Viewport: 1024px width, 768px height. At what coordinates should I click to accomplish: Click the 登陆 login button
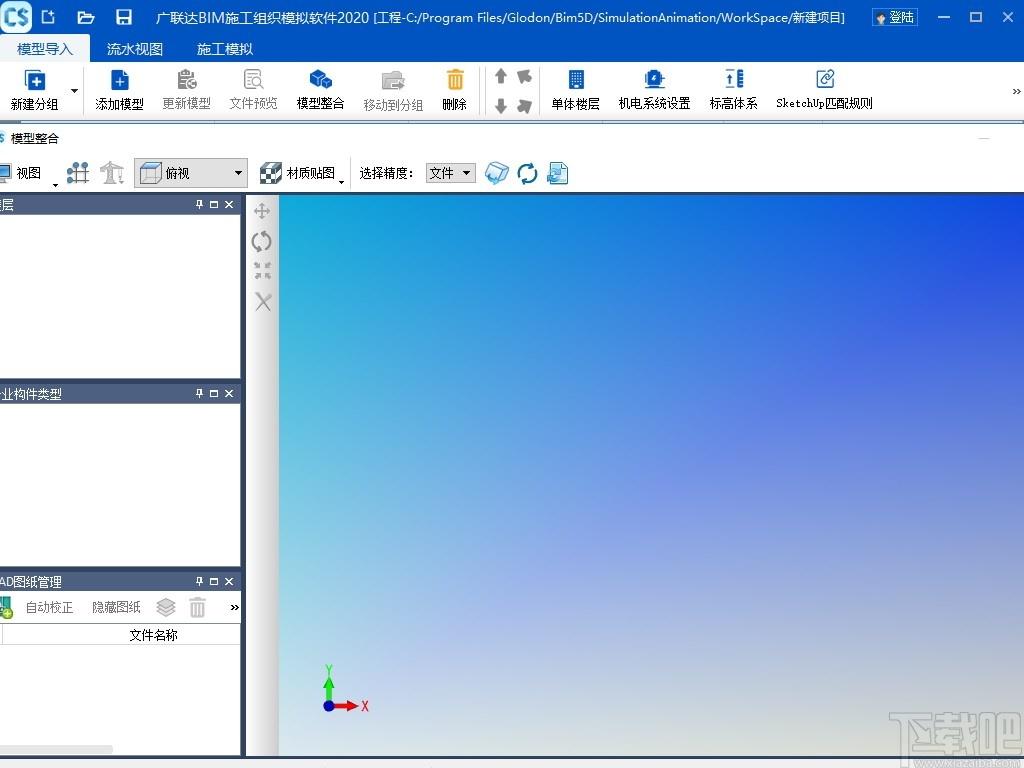pos(895,17)
